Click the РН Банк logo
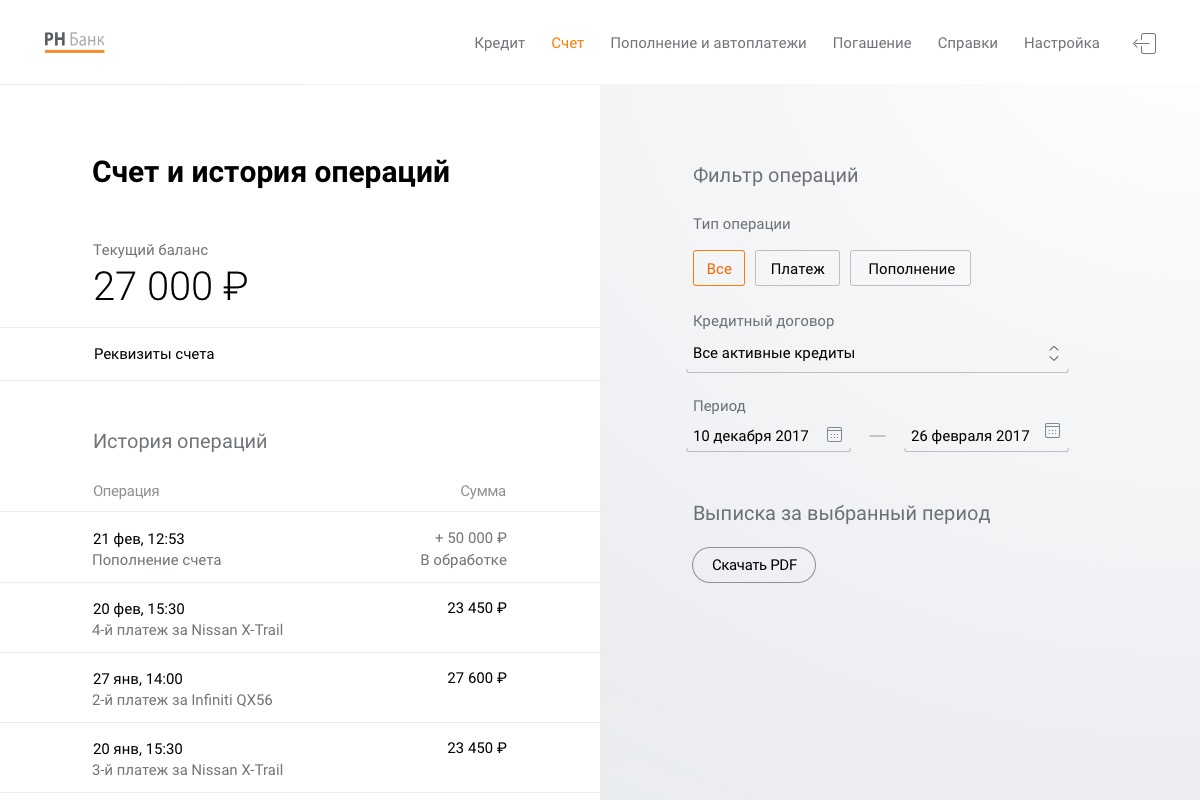 coord(74,41)
